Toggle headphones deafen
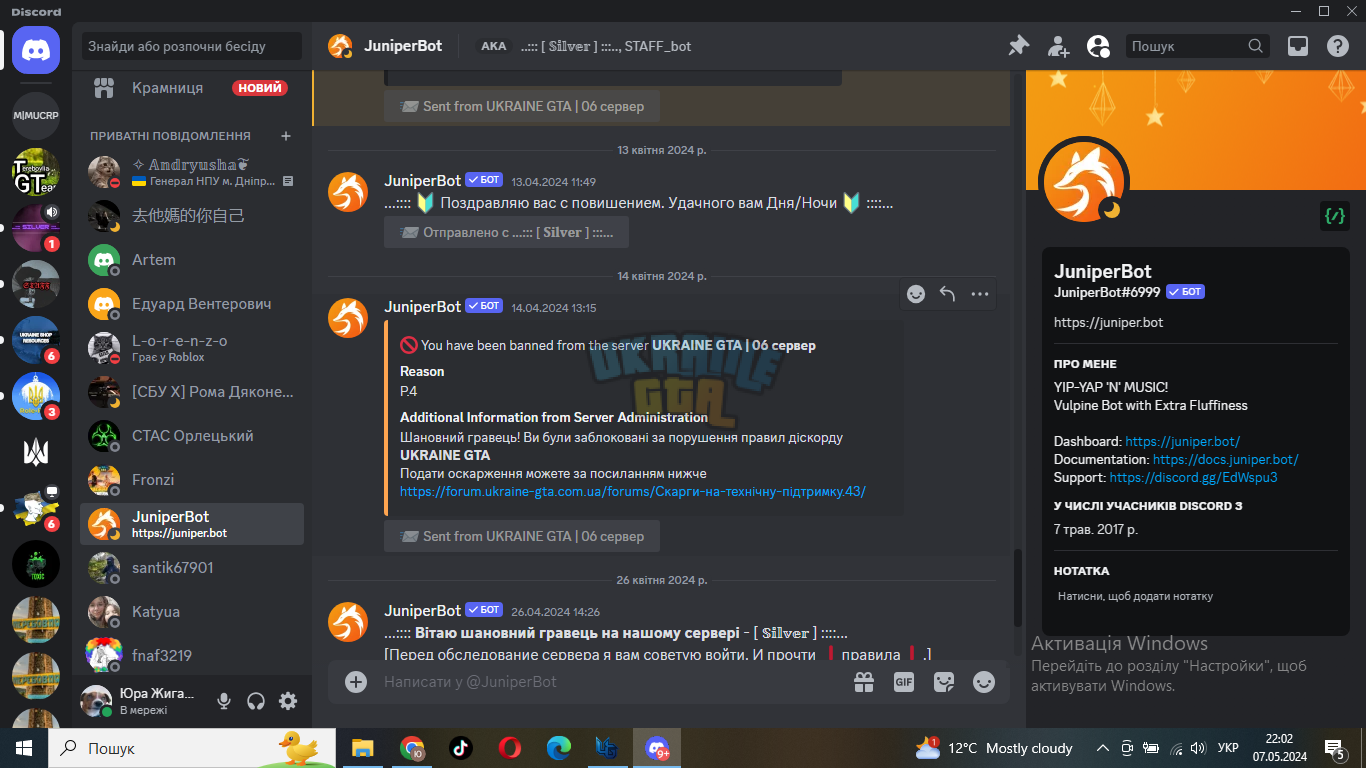 [x=256, y=701]
